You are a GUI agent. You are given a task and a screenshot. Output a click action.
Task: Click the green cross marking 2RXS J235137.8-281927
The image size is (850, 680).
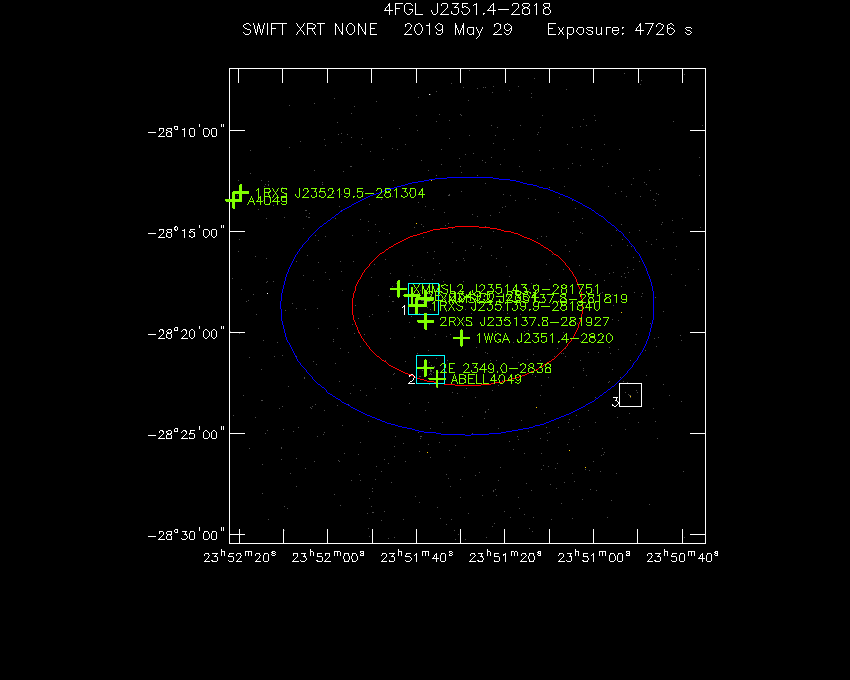(426, 322)
